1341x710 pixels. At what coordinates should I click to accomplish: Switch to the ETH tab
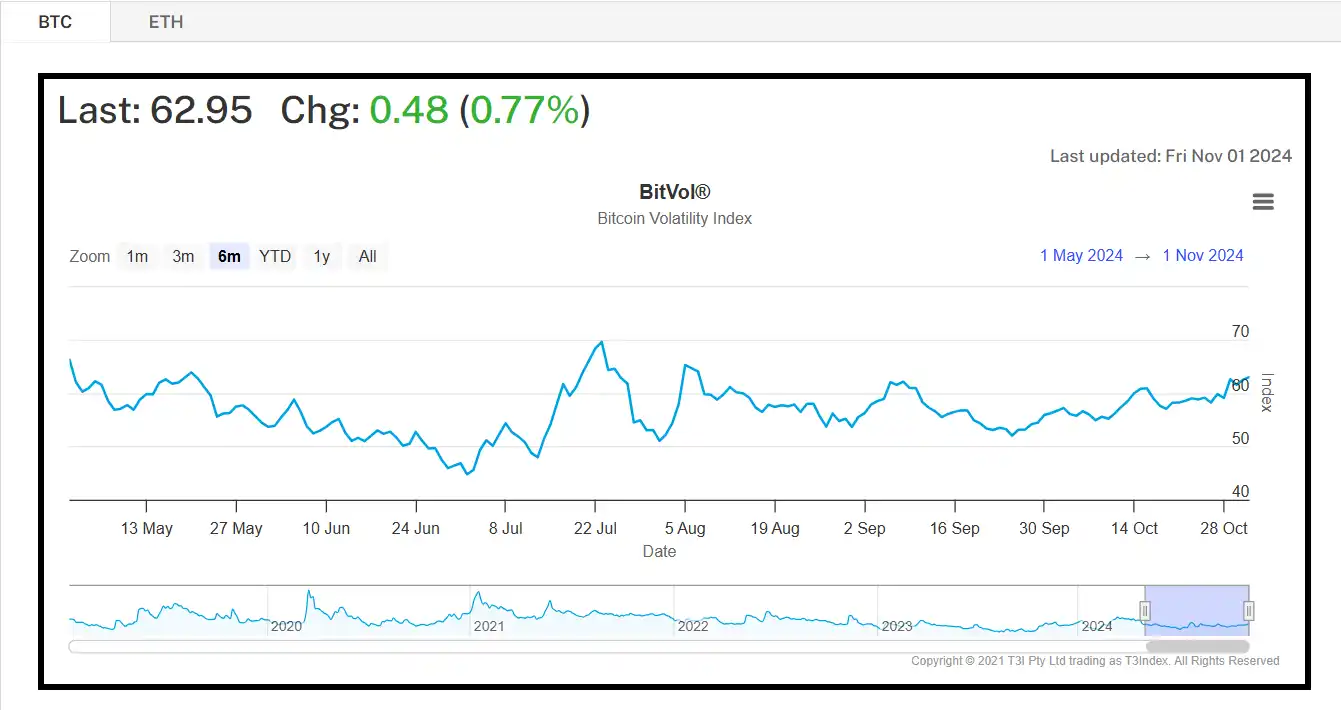(166, 21)
